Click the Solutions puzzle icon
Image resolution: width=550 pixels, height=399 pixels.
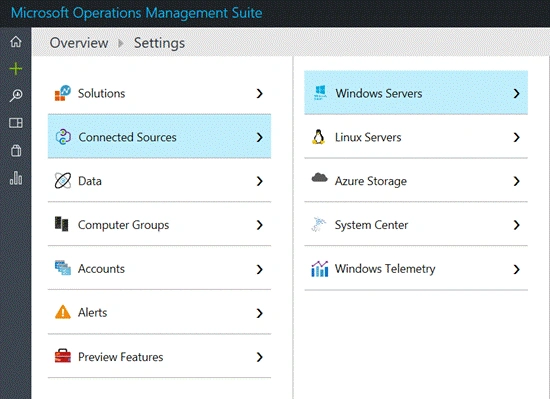coord(63,93)
